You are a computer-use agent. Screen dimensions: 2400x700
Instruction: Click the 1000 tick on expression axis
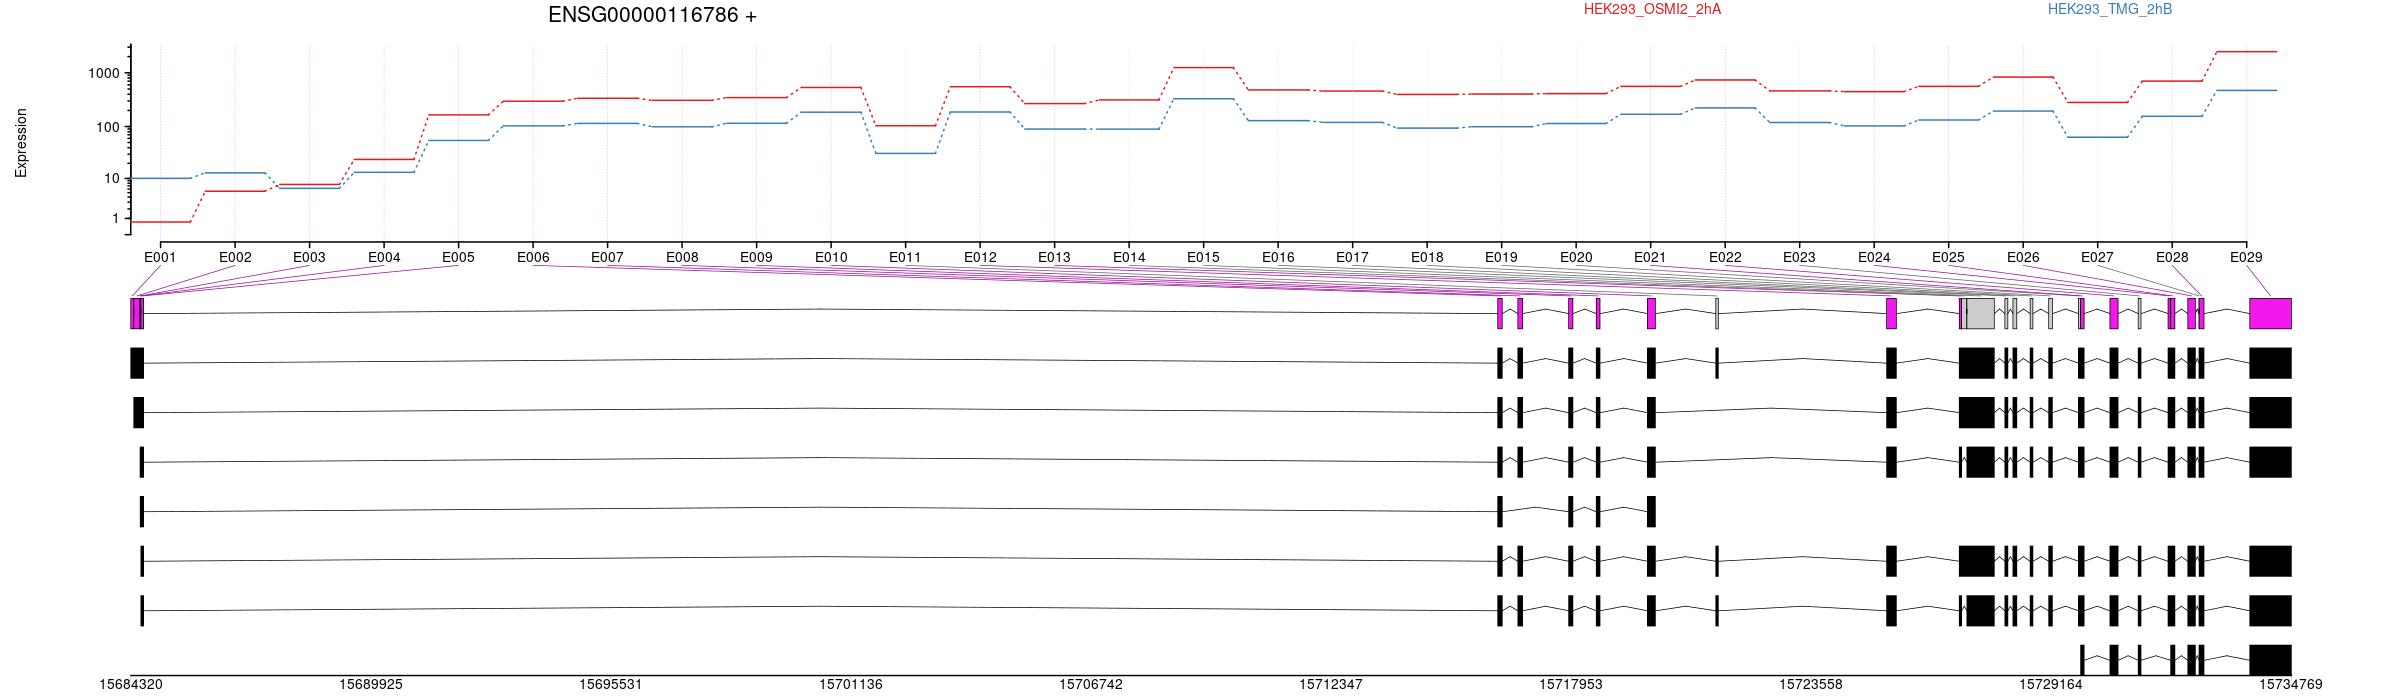pos(104,73)
